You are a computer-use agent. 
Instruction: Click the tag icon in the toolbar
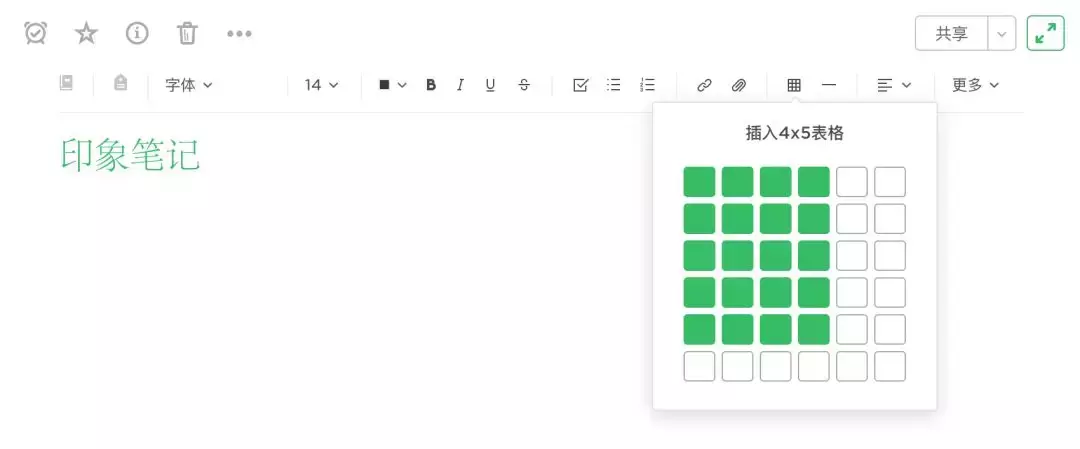point(121,83)
